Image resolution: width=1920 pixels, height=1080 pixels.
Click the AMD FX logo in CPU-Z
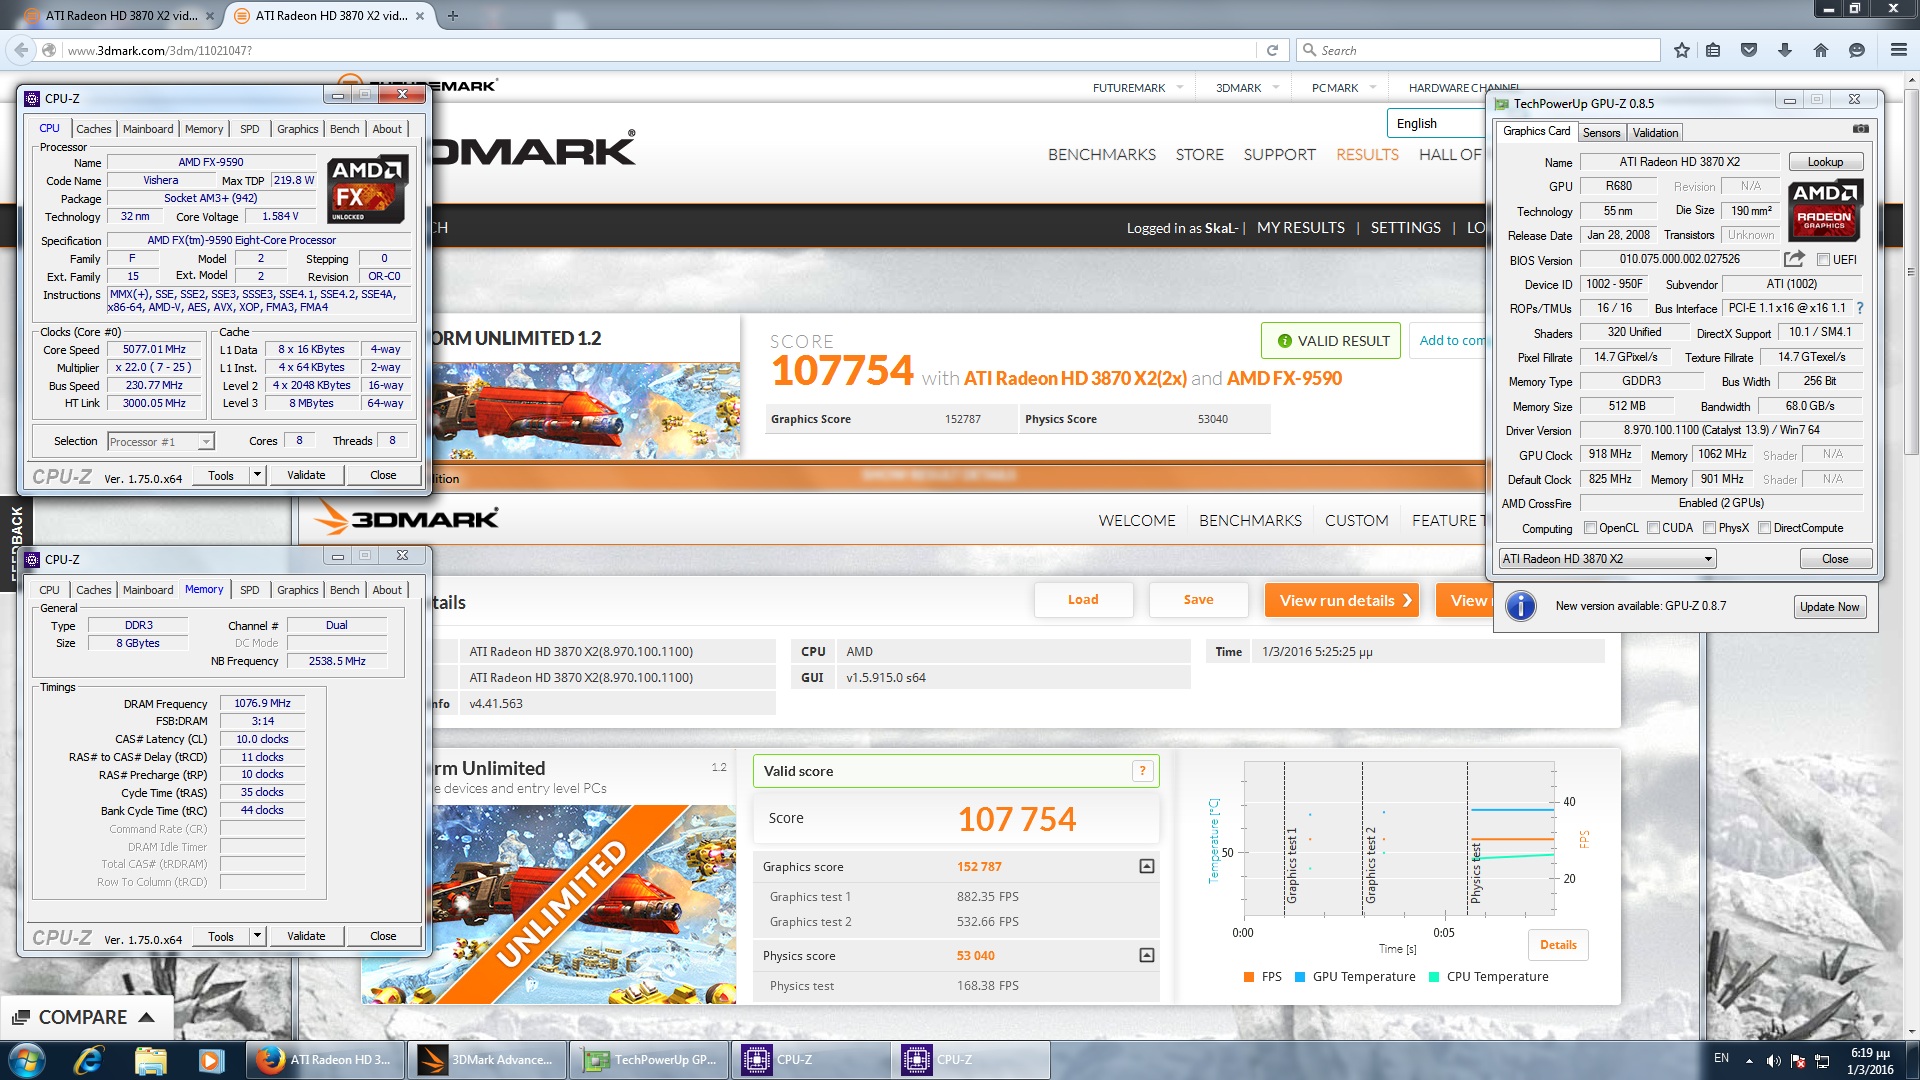click(367, 189)
